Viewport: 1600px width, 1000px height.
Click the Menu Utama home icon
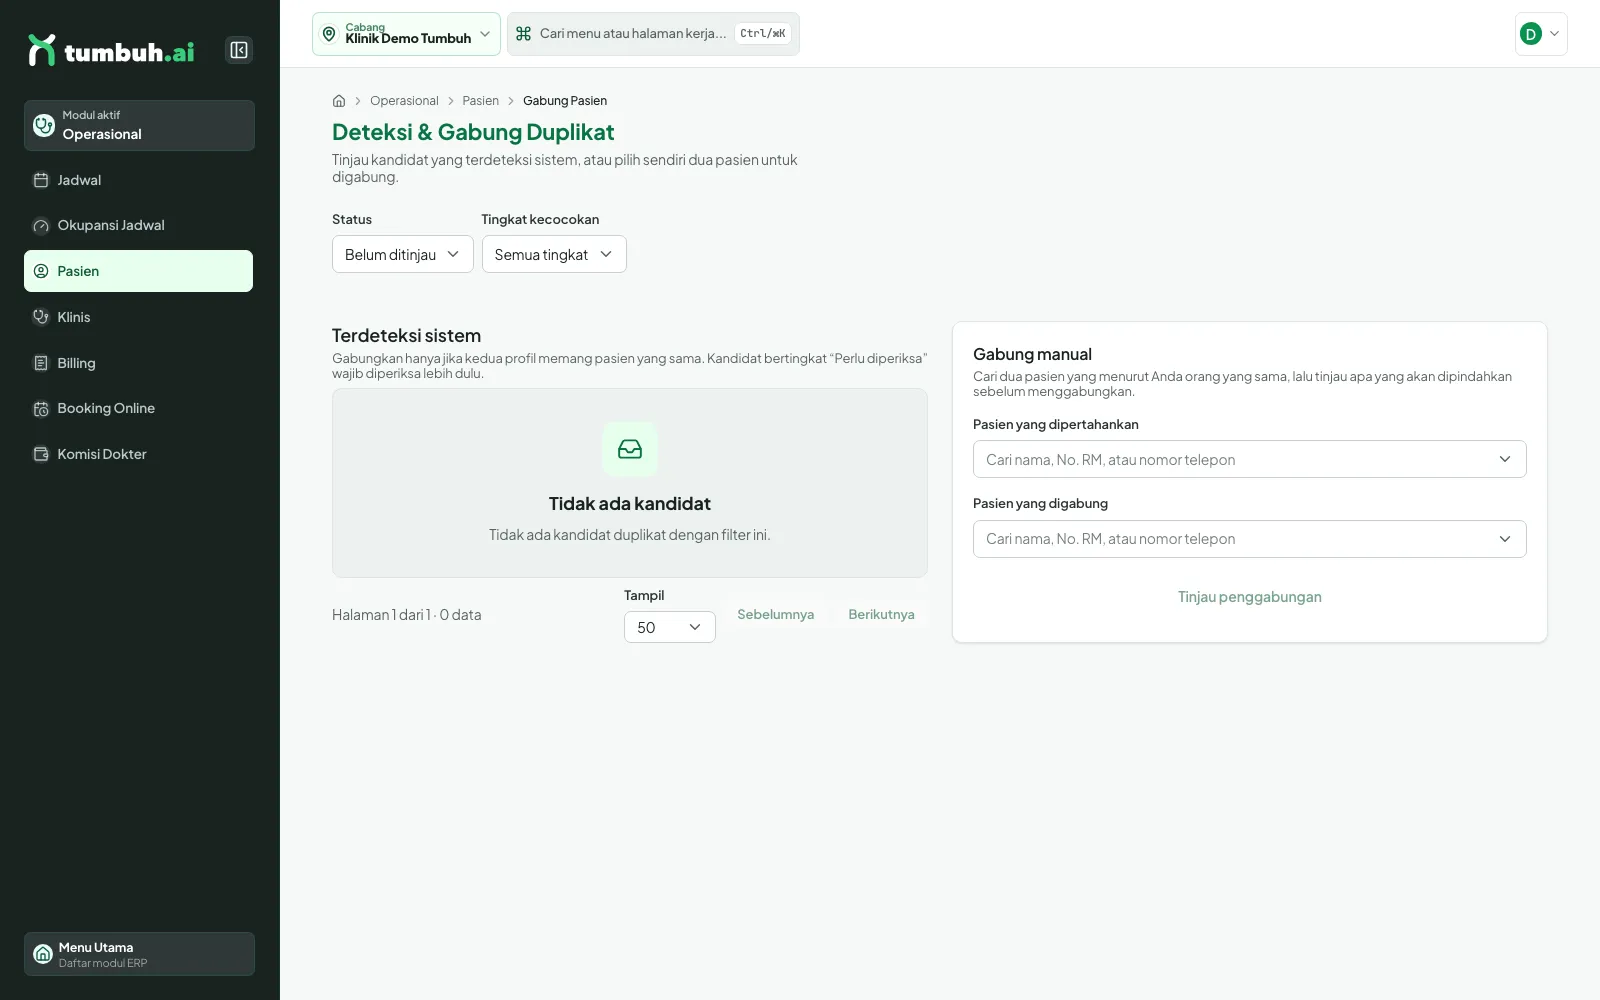tap(43, 954)
